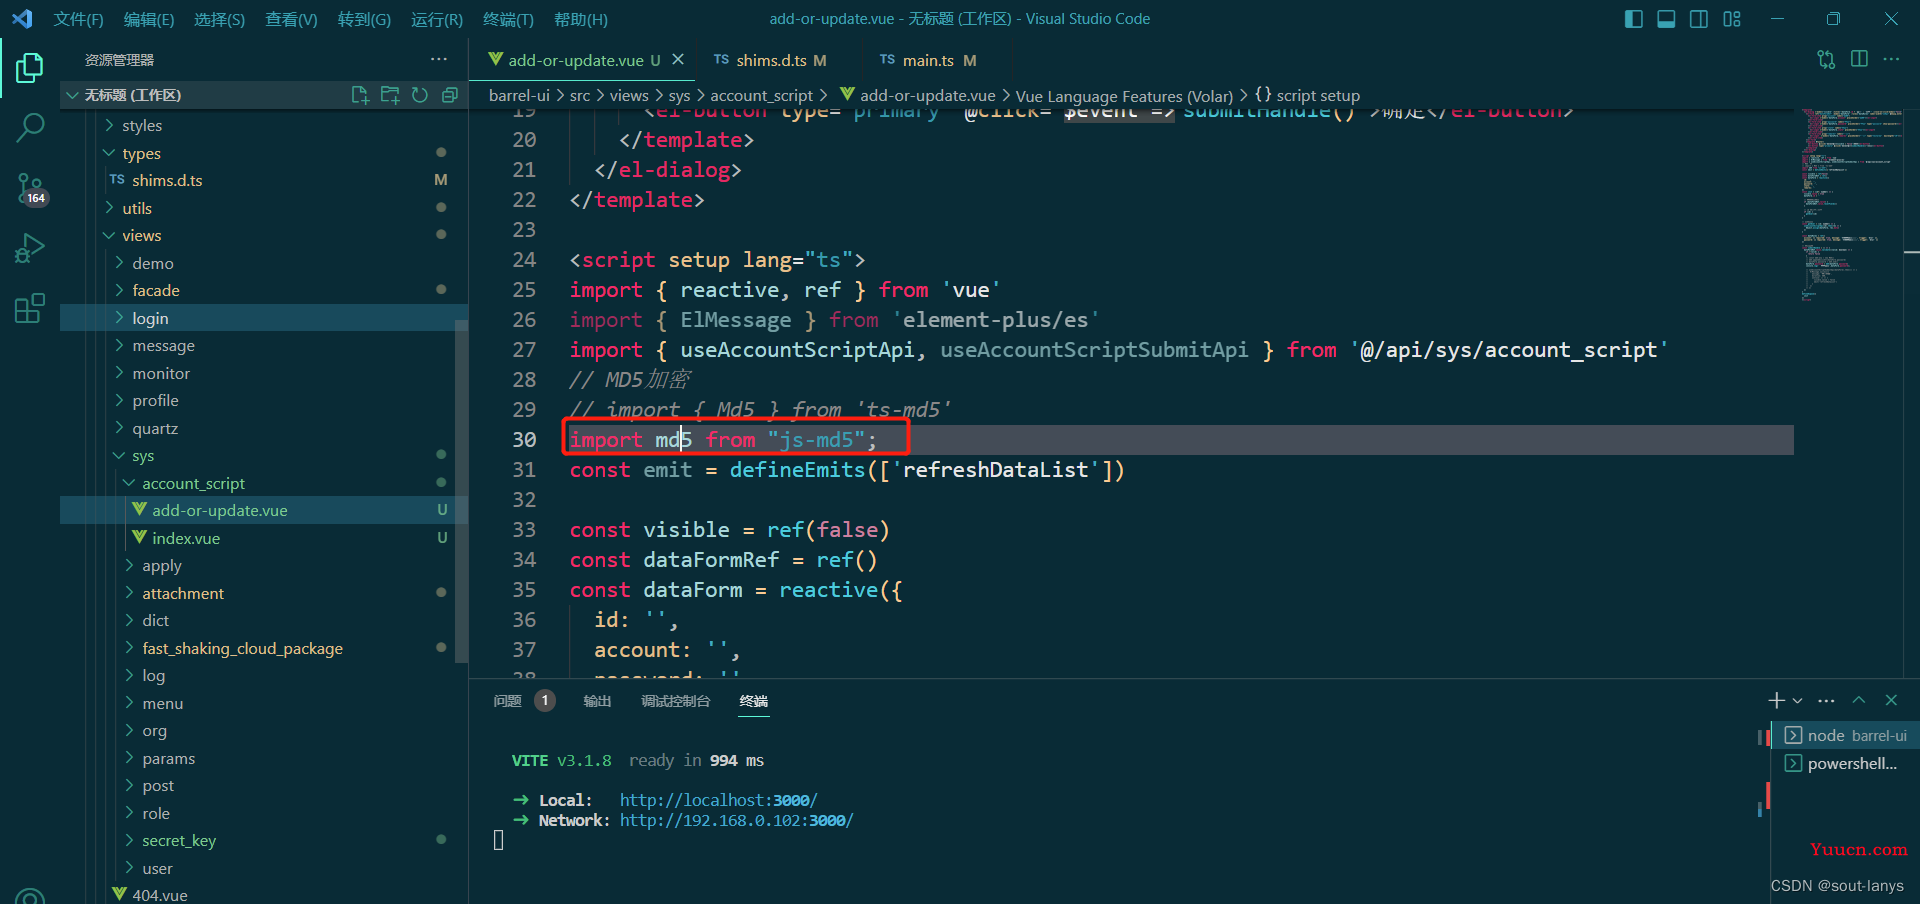Toggle the bottom panel layout
This screenshot has width=1920, height=904.
coord(1666,19)
